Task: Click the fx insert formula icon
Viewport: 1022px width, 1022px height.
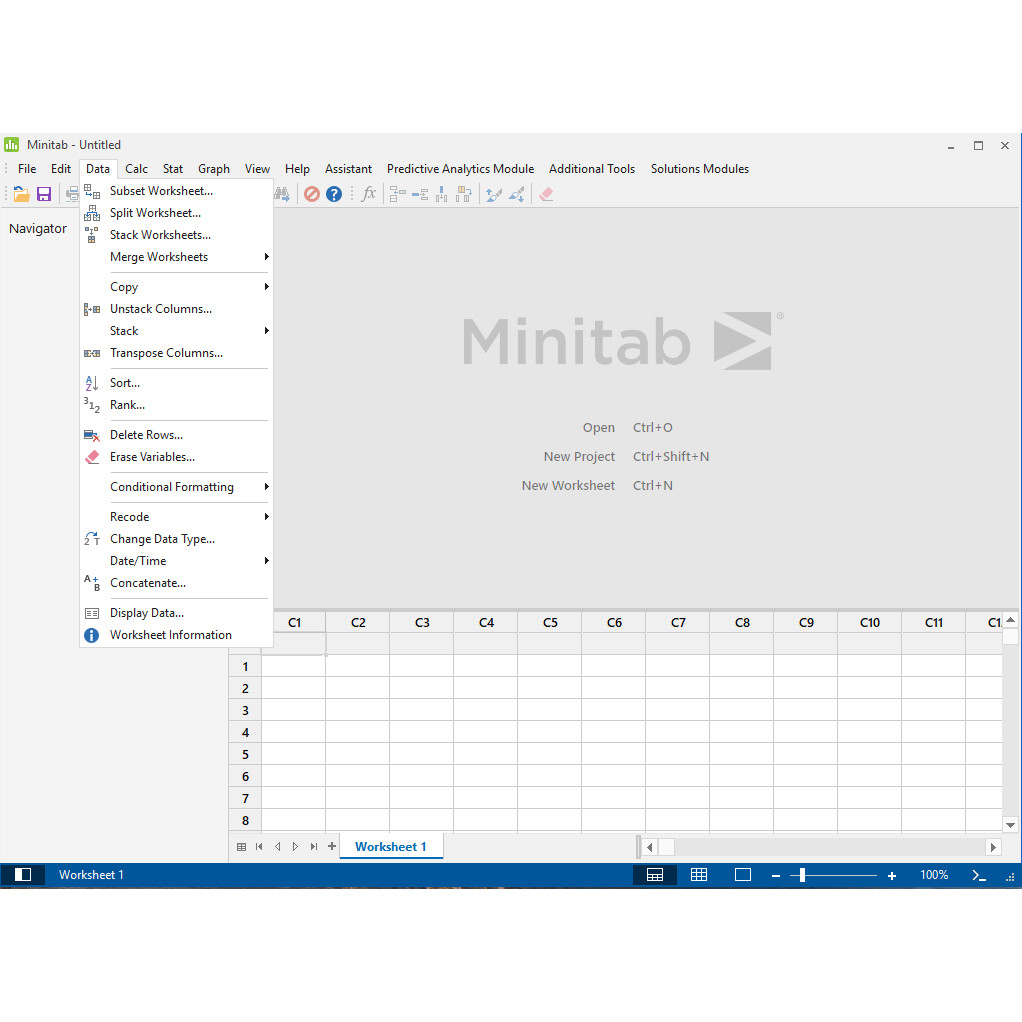Action: pos(368,194)
